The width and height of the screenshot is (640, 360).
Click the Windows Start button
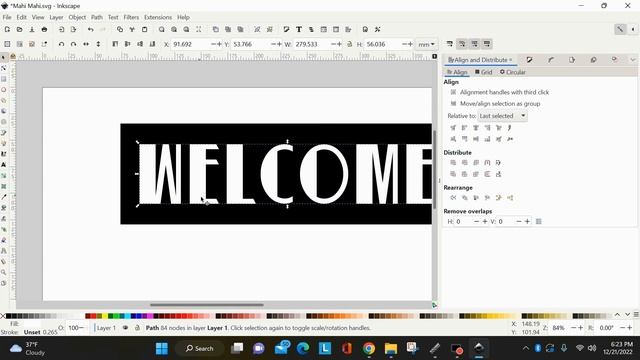click(162, 348)
